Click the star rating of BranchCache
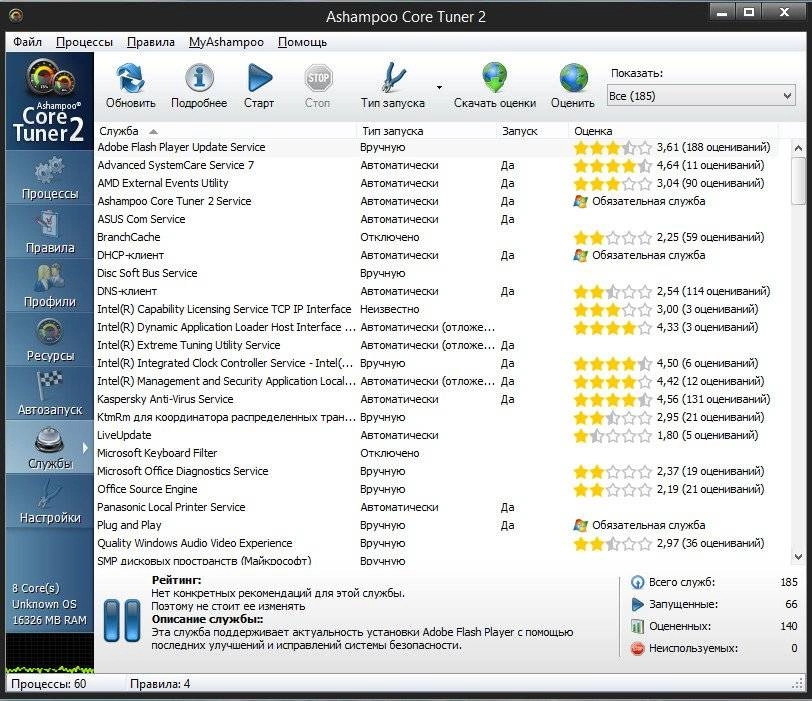 pos(613,237)
